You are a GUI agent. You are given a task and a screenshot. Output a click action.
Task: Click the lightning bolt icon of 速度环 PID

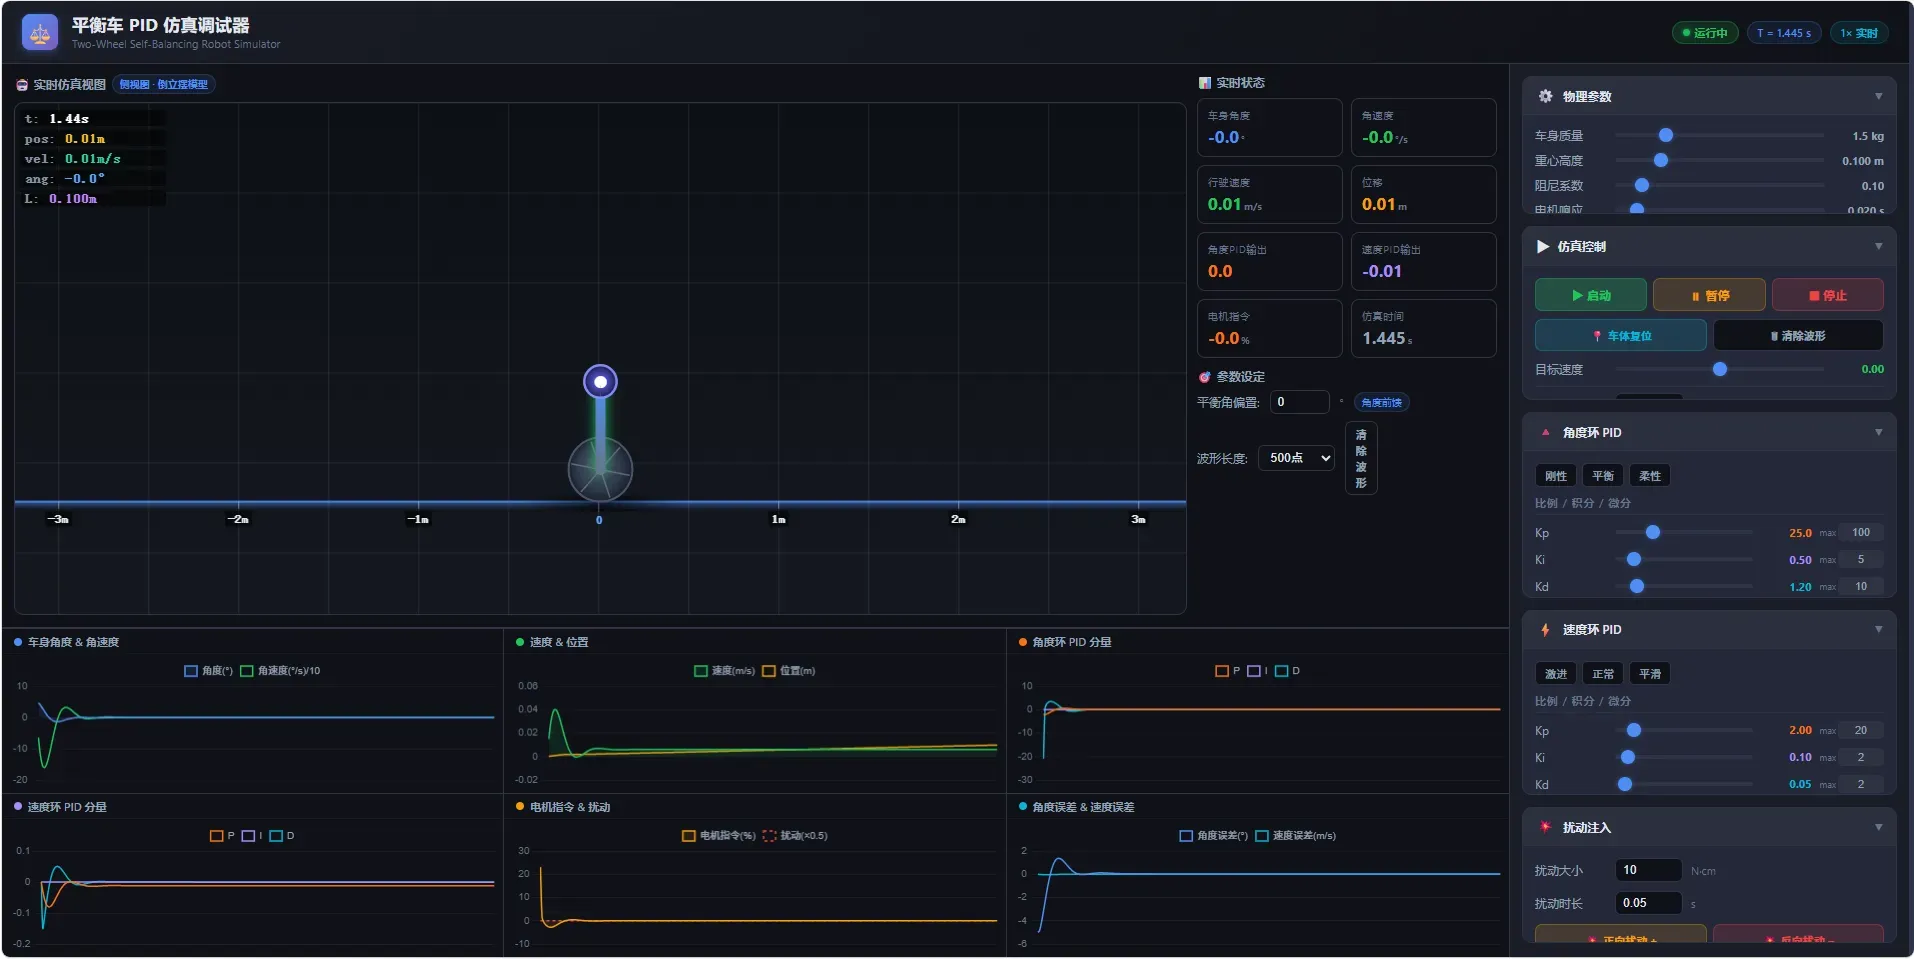tap(1545, 629)
